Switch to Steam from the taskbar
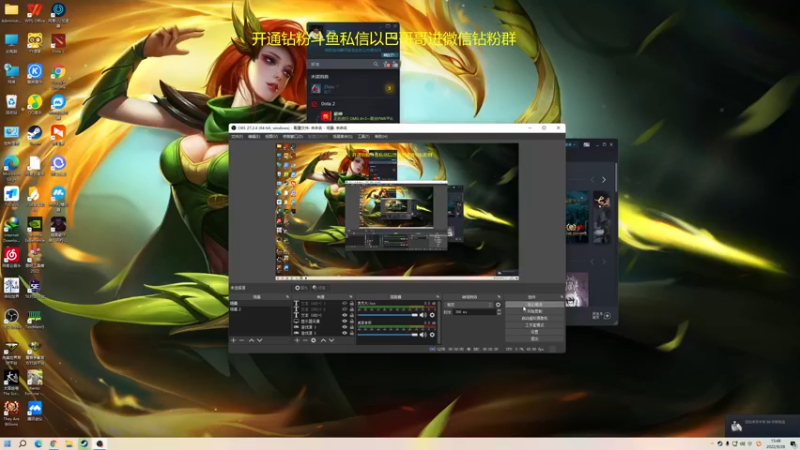This screenshot has height=450, width=800. (84, 444)
